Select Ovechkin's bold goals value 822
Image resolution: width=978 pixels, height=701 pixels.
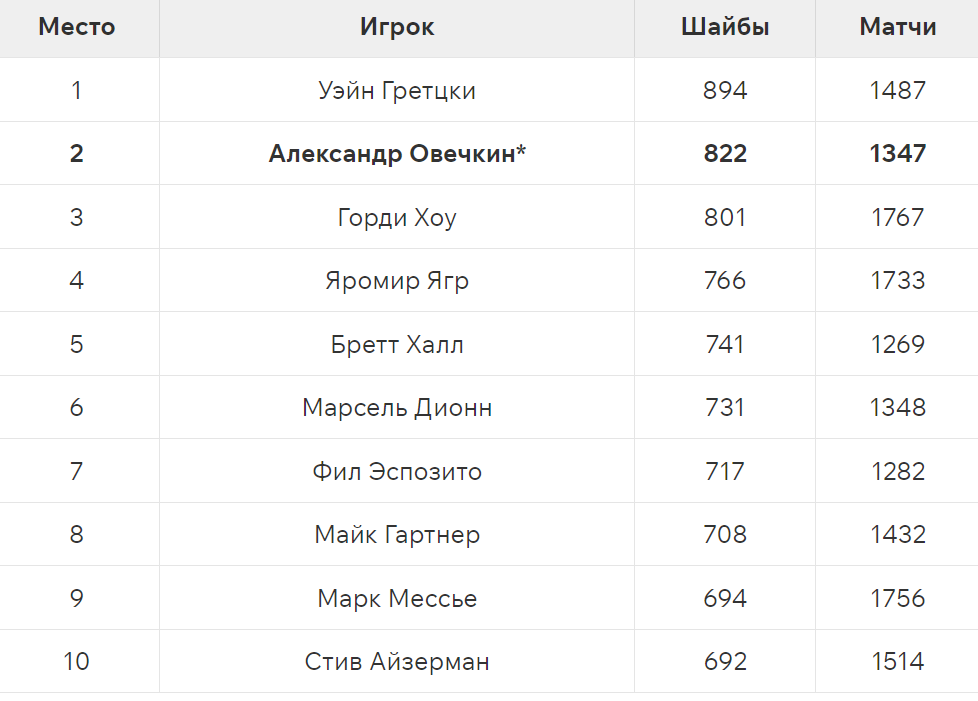click(x=725, y=154)
